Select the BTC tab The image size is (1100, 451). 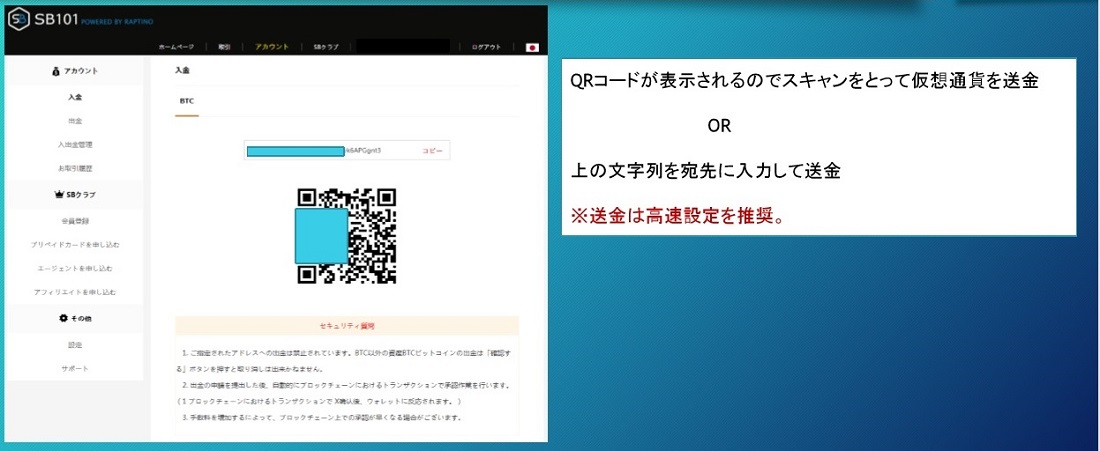187,102
